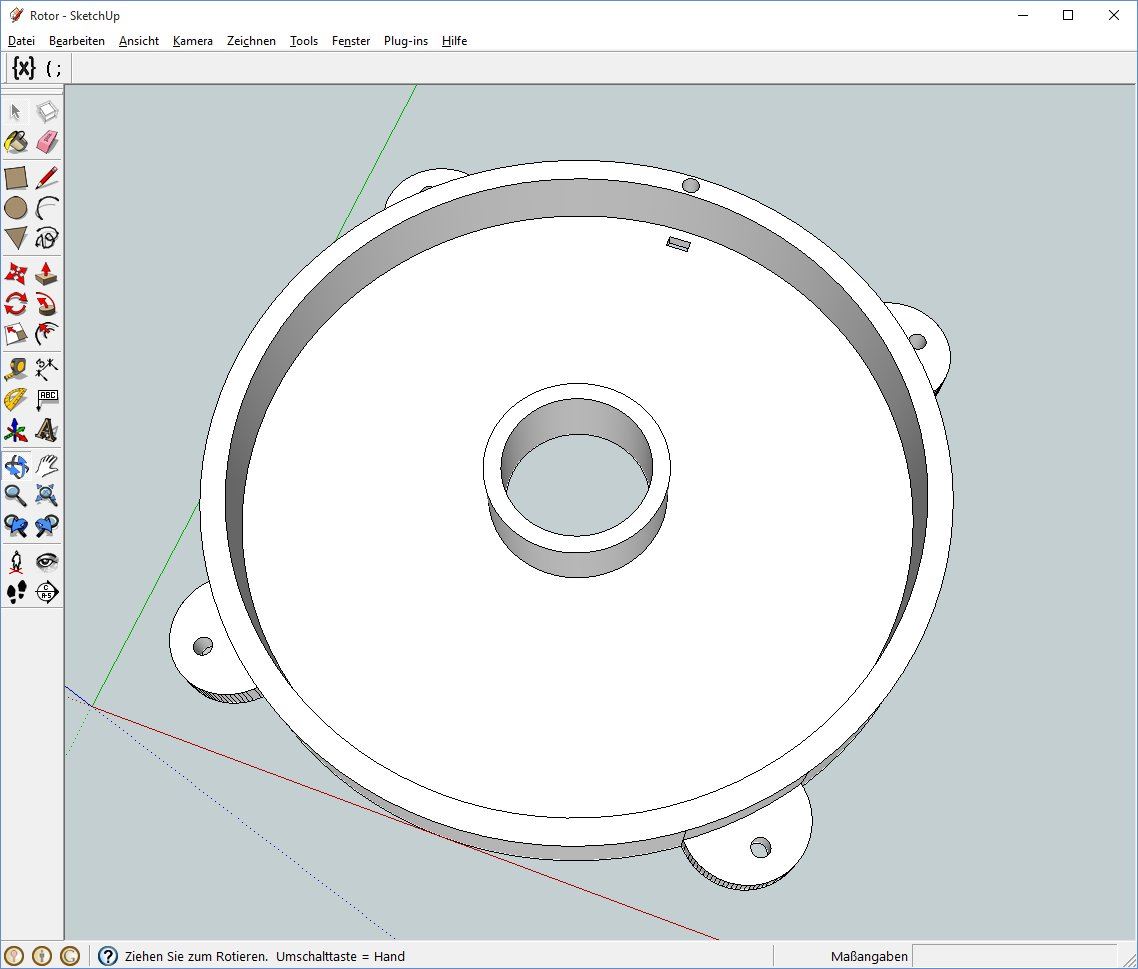Screen dimensions: 1138x969
Task: Activate the Push/Pull tool
Action: pos(47,273)
